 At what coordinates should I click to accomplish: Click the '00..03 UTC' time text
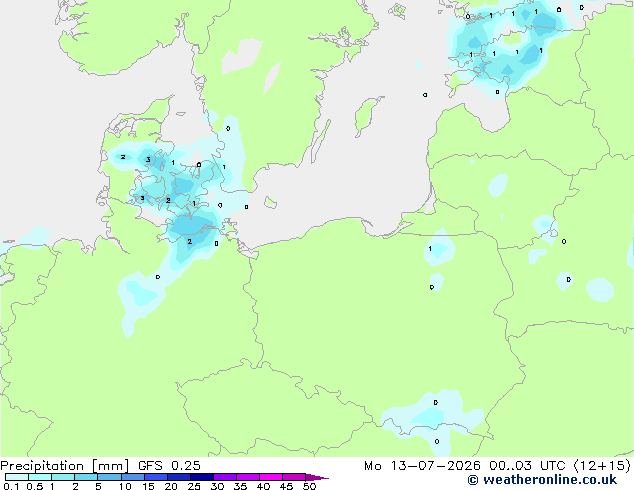click(527, 466)
